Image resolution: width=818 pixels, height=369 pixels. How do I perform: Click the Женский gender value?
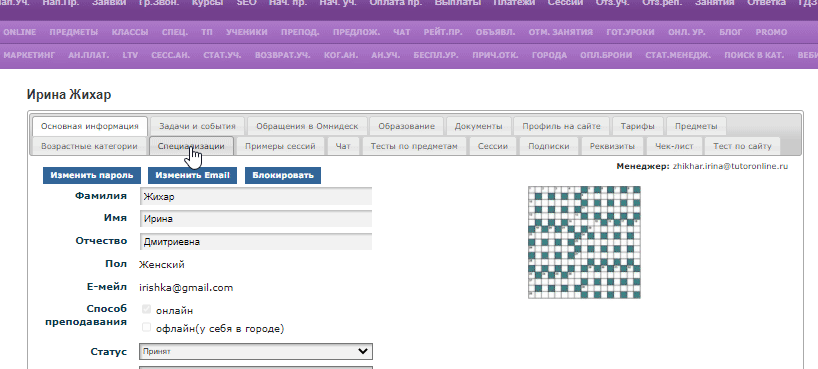click(x=162, y=265)
